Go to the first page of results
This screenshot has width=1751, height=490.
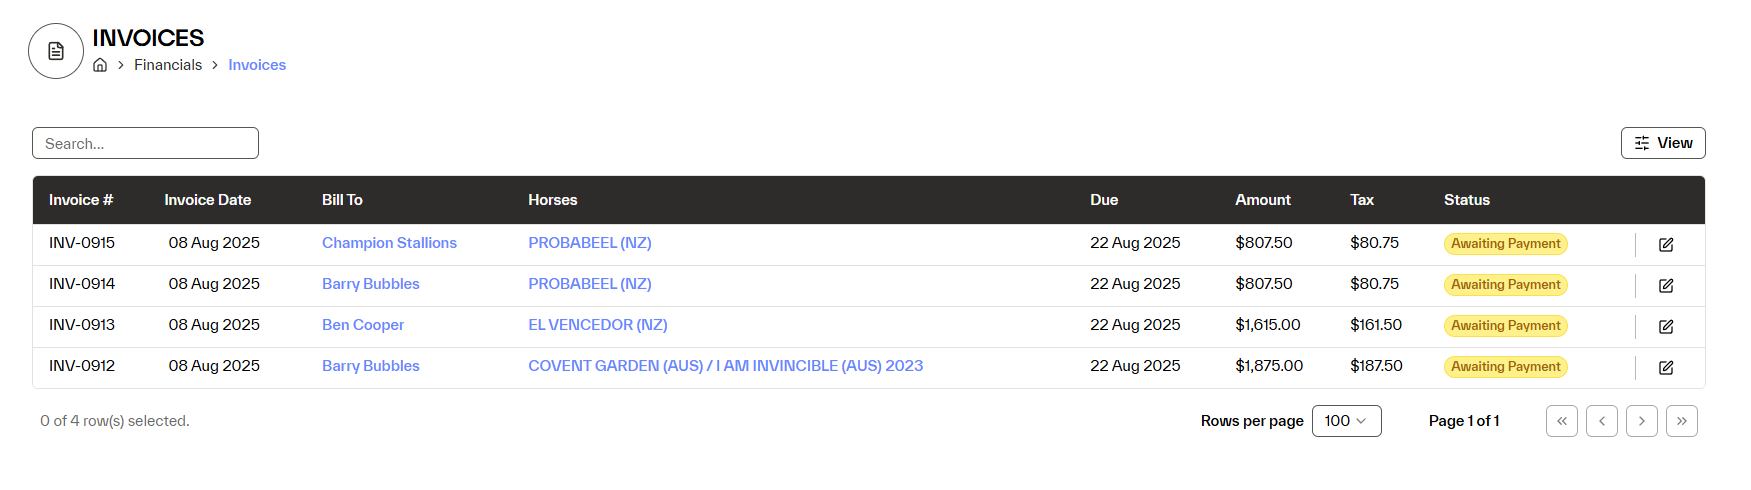coord(1562,421)
